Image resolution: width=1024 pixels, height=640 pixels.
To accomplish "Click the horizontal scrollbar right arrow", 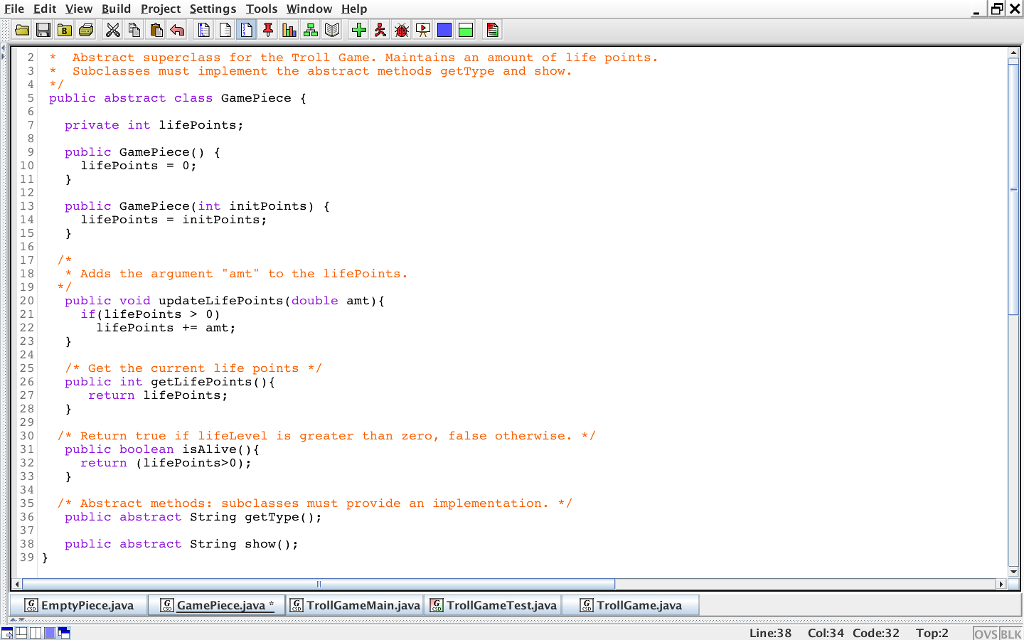I will (1001, 584).
